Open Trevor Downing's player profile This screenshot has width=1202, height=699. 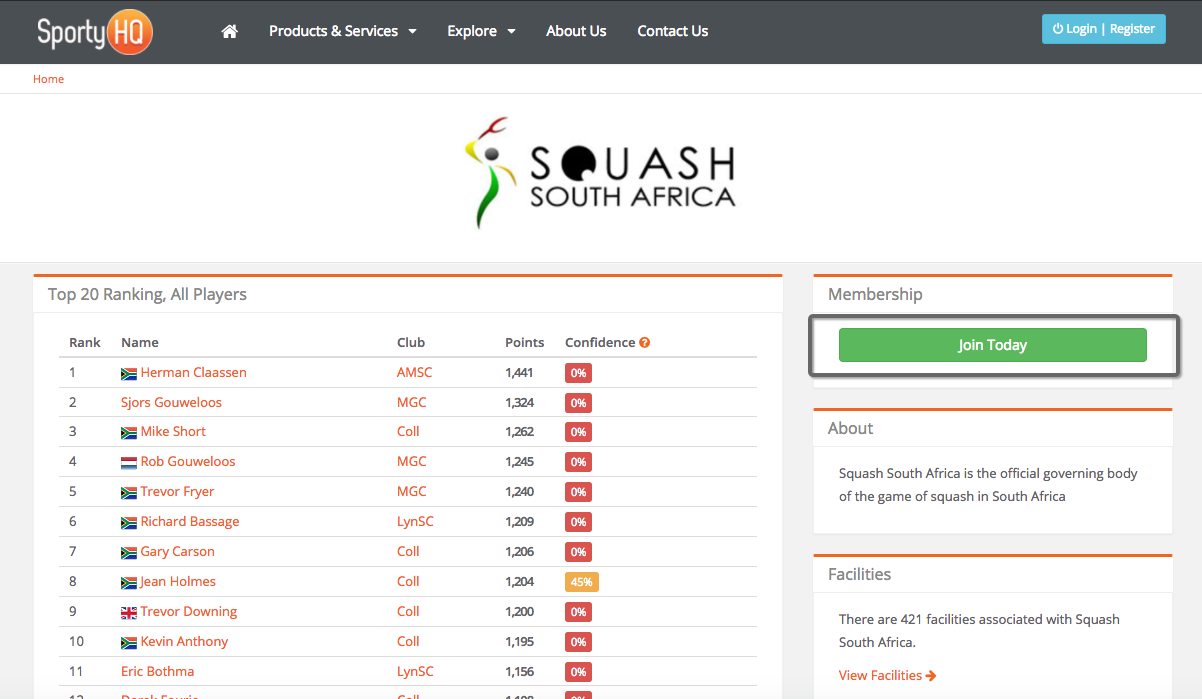coord(189,611)
